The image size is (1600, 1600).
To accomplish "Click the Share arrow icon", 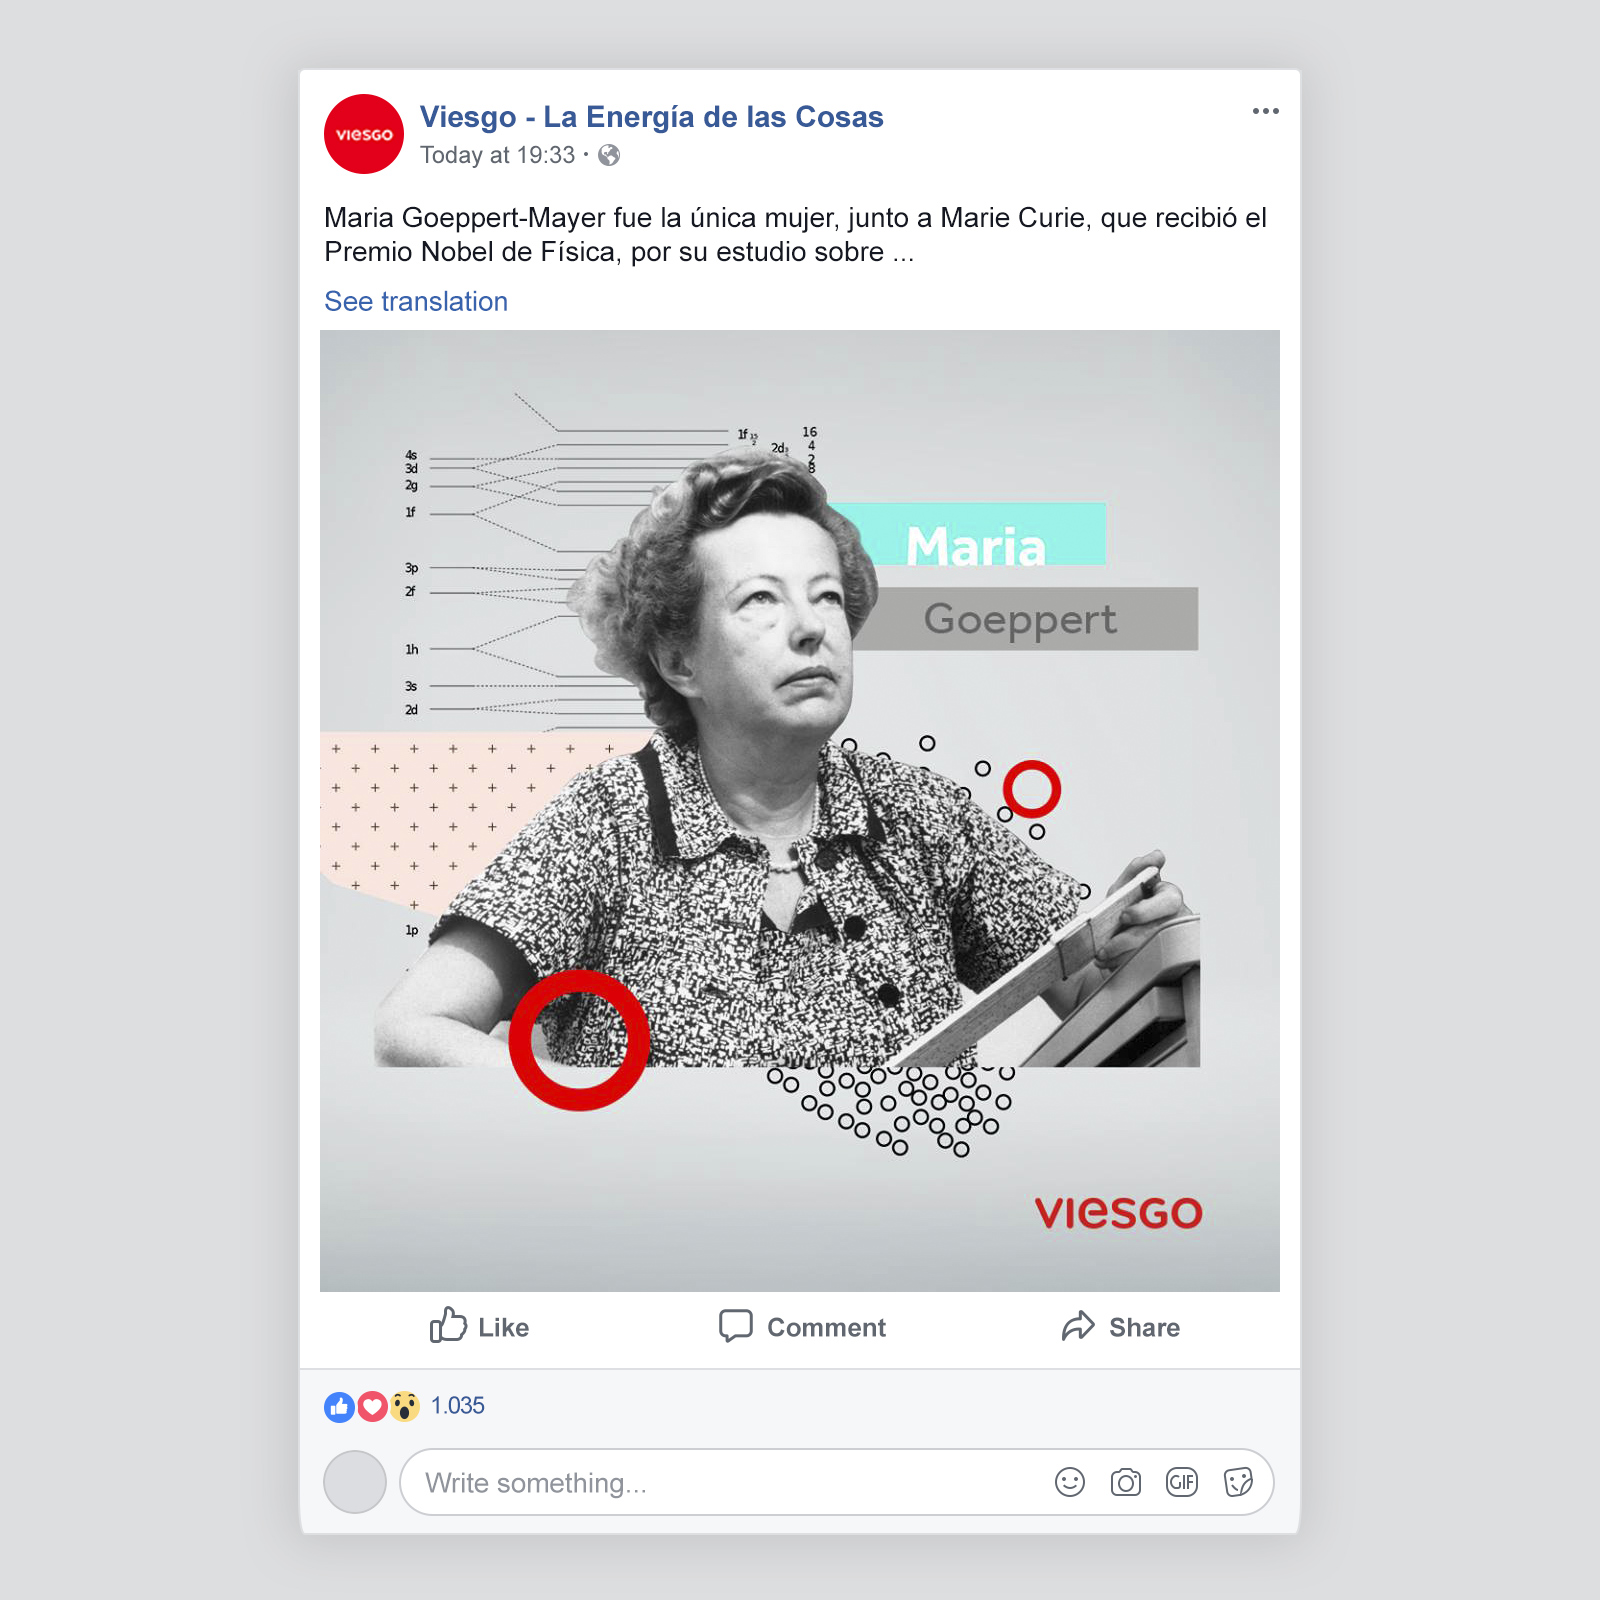I will (1078, 1326).
